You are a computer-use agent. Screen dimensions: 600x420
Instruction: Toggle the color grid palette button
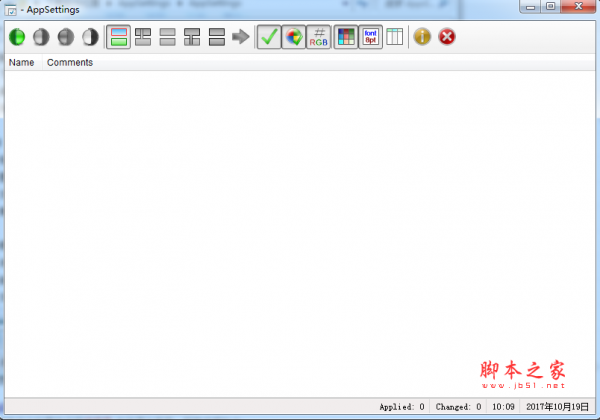coord(346,37)
